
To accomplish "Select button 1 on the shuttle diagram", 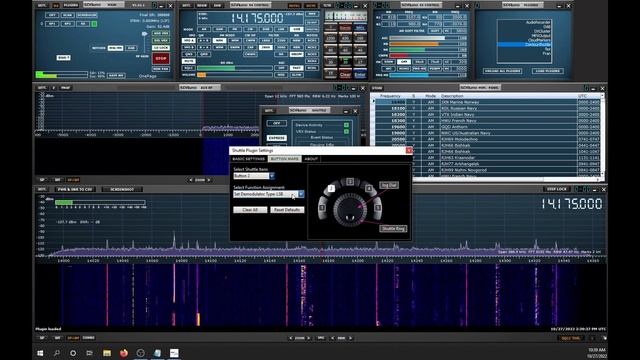I will 322,208.
